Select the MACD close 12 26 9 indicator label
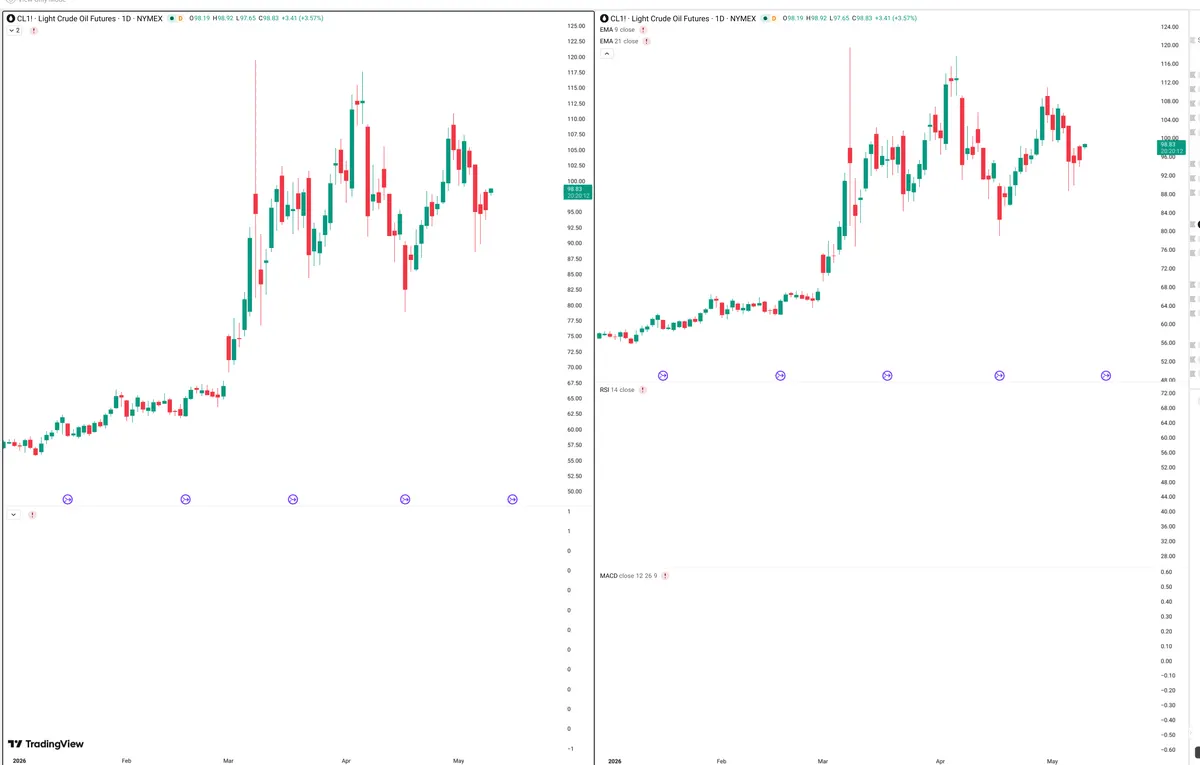Screen dimensions: 1200x765 tap(629, 576)
